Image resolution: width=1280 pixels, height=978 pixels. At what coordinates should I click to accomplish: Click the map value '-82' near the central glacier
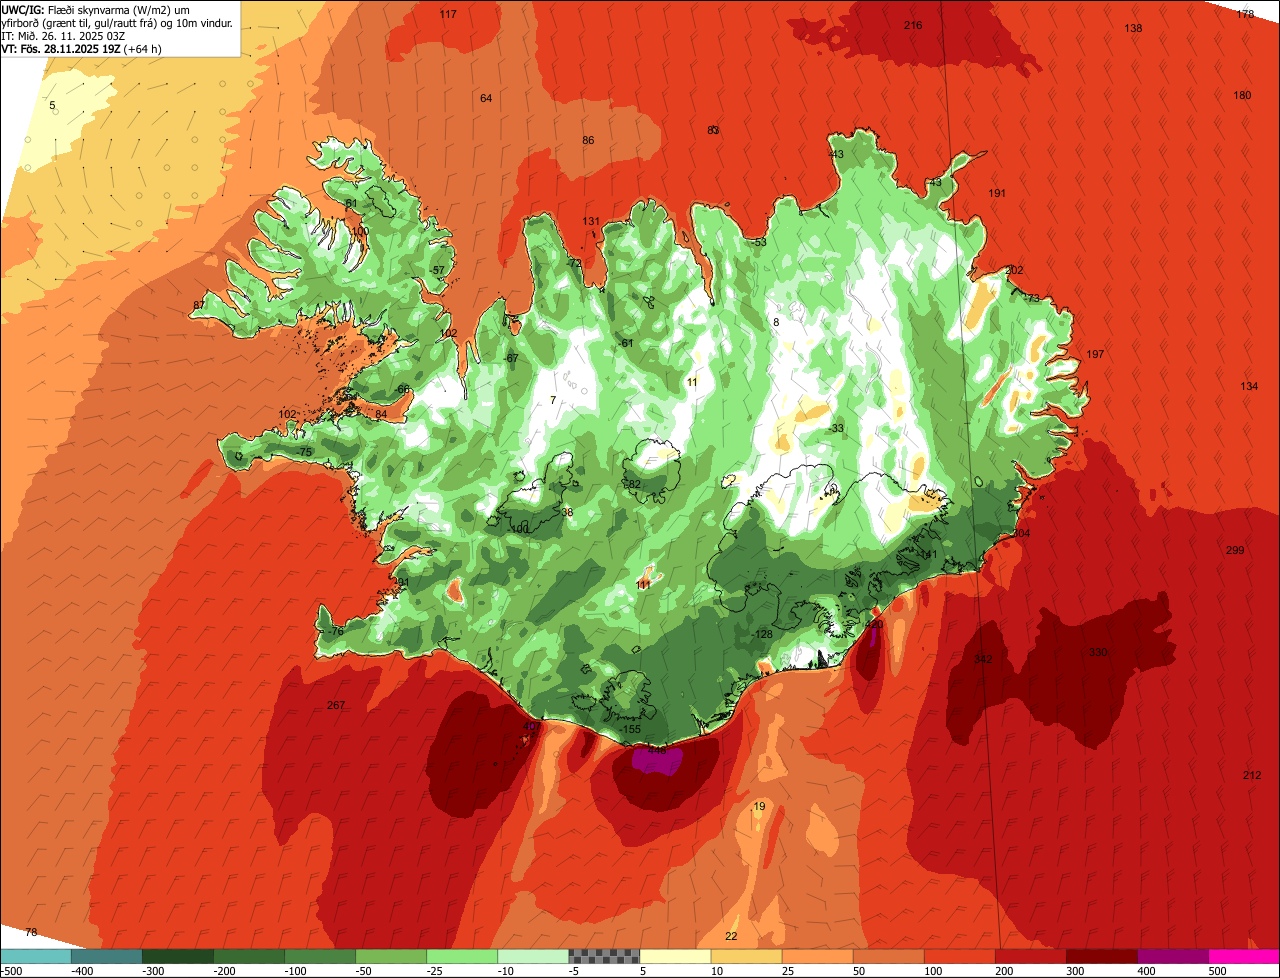pyautogui.click(x=631, y=484)
